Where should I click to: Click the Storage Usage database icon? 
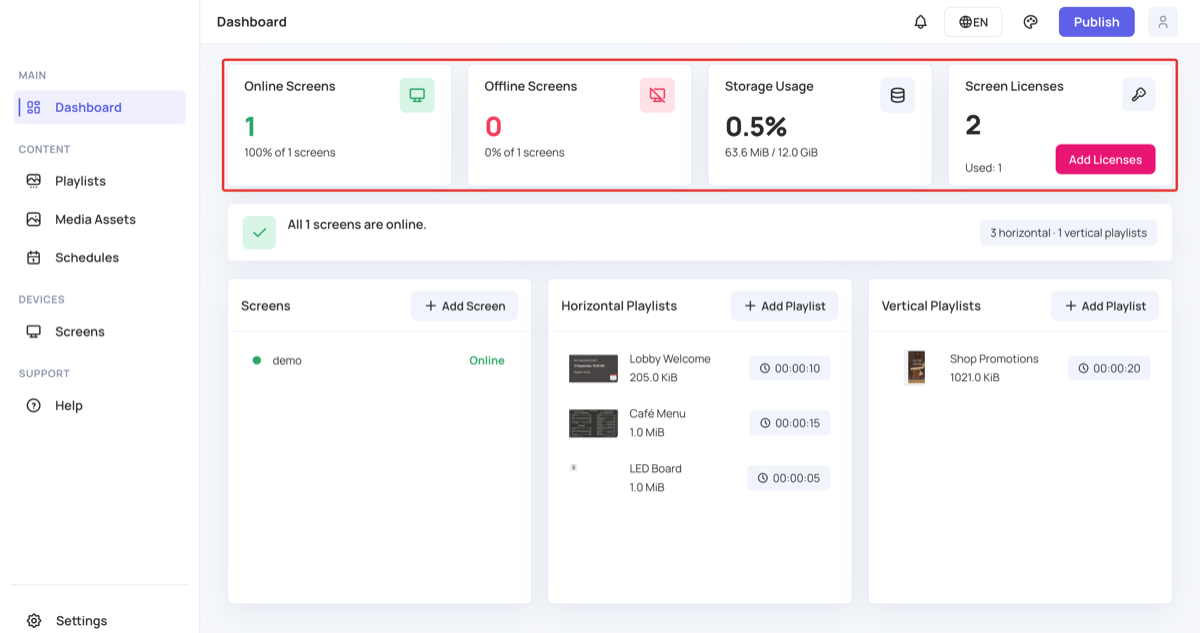[898, 95]
